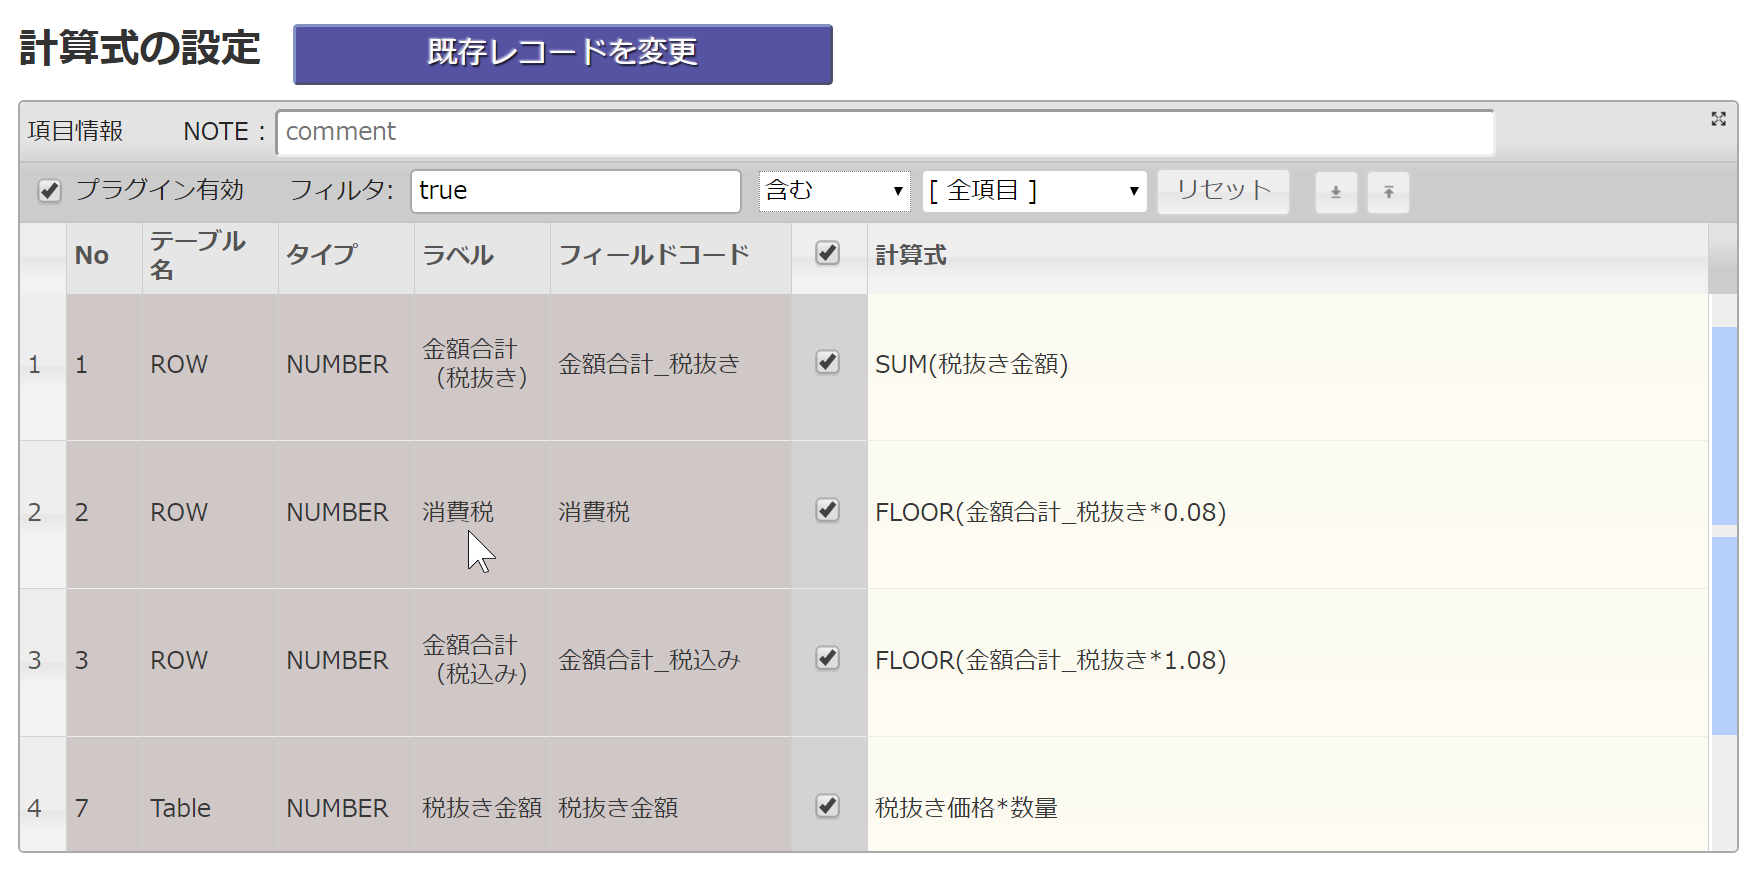This screenshot has width=1753, height=884.
Task: Click the upload arrow icon button
Action: pos(1388,192)
